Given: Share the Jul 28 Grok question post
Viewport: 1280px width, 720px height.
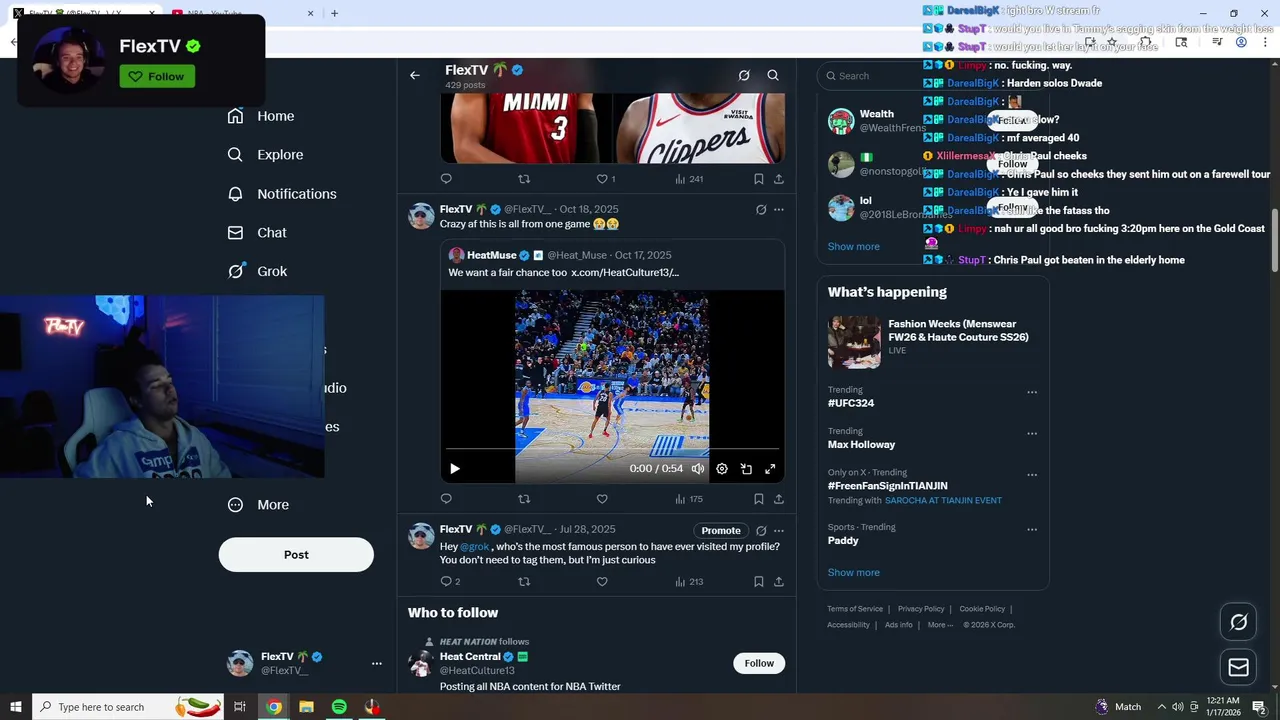Looking at the screenshot, I should pyautogui.click(x=779, y=582).
